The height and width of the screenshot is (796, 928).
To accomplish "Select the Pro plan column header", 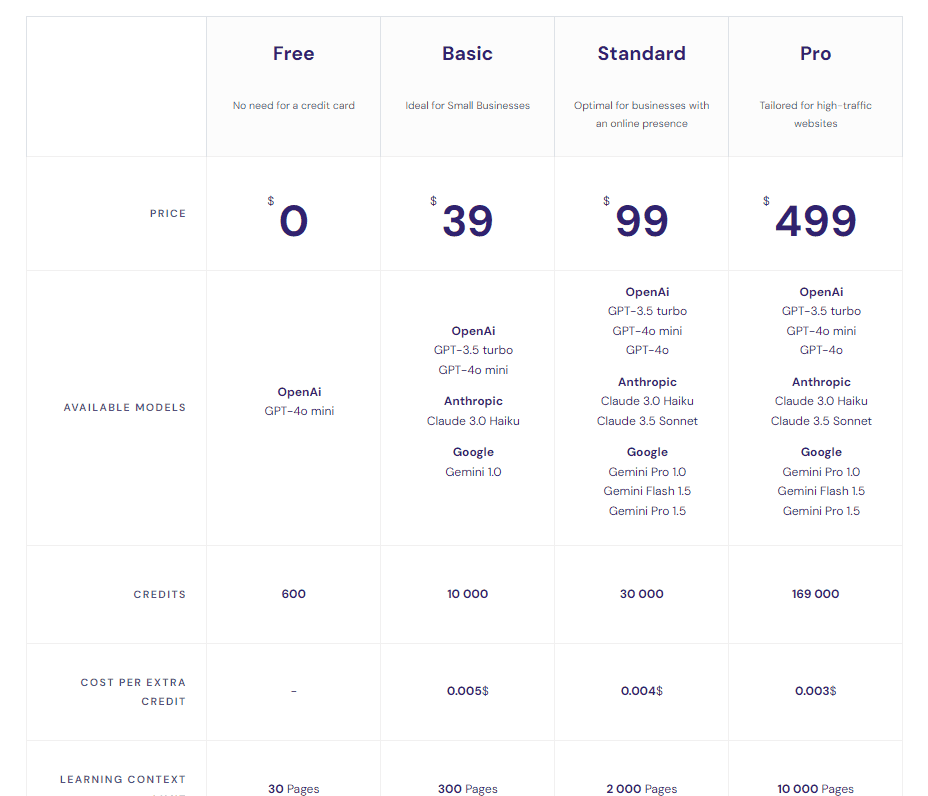I will 815,53.
